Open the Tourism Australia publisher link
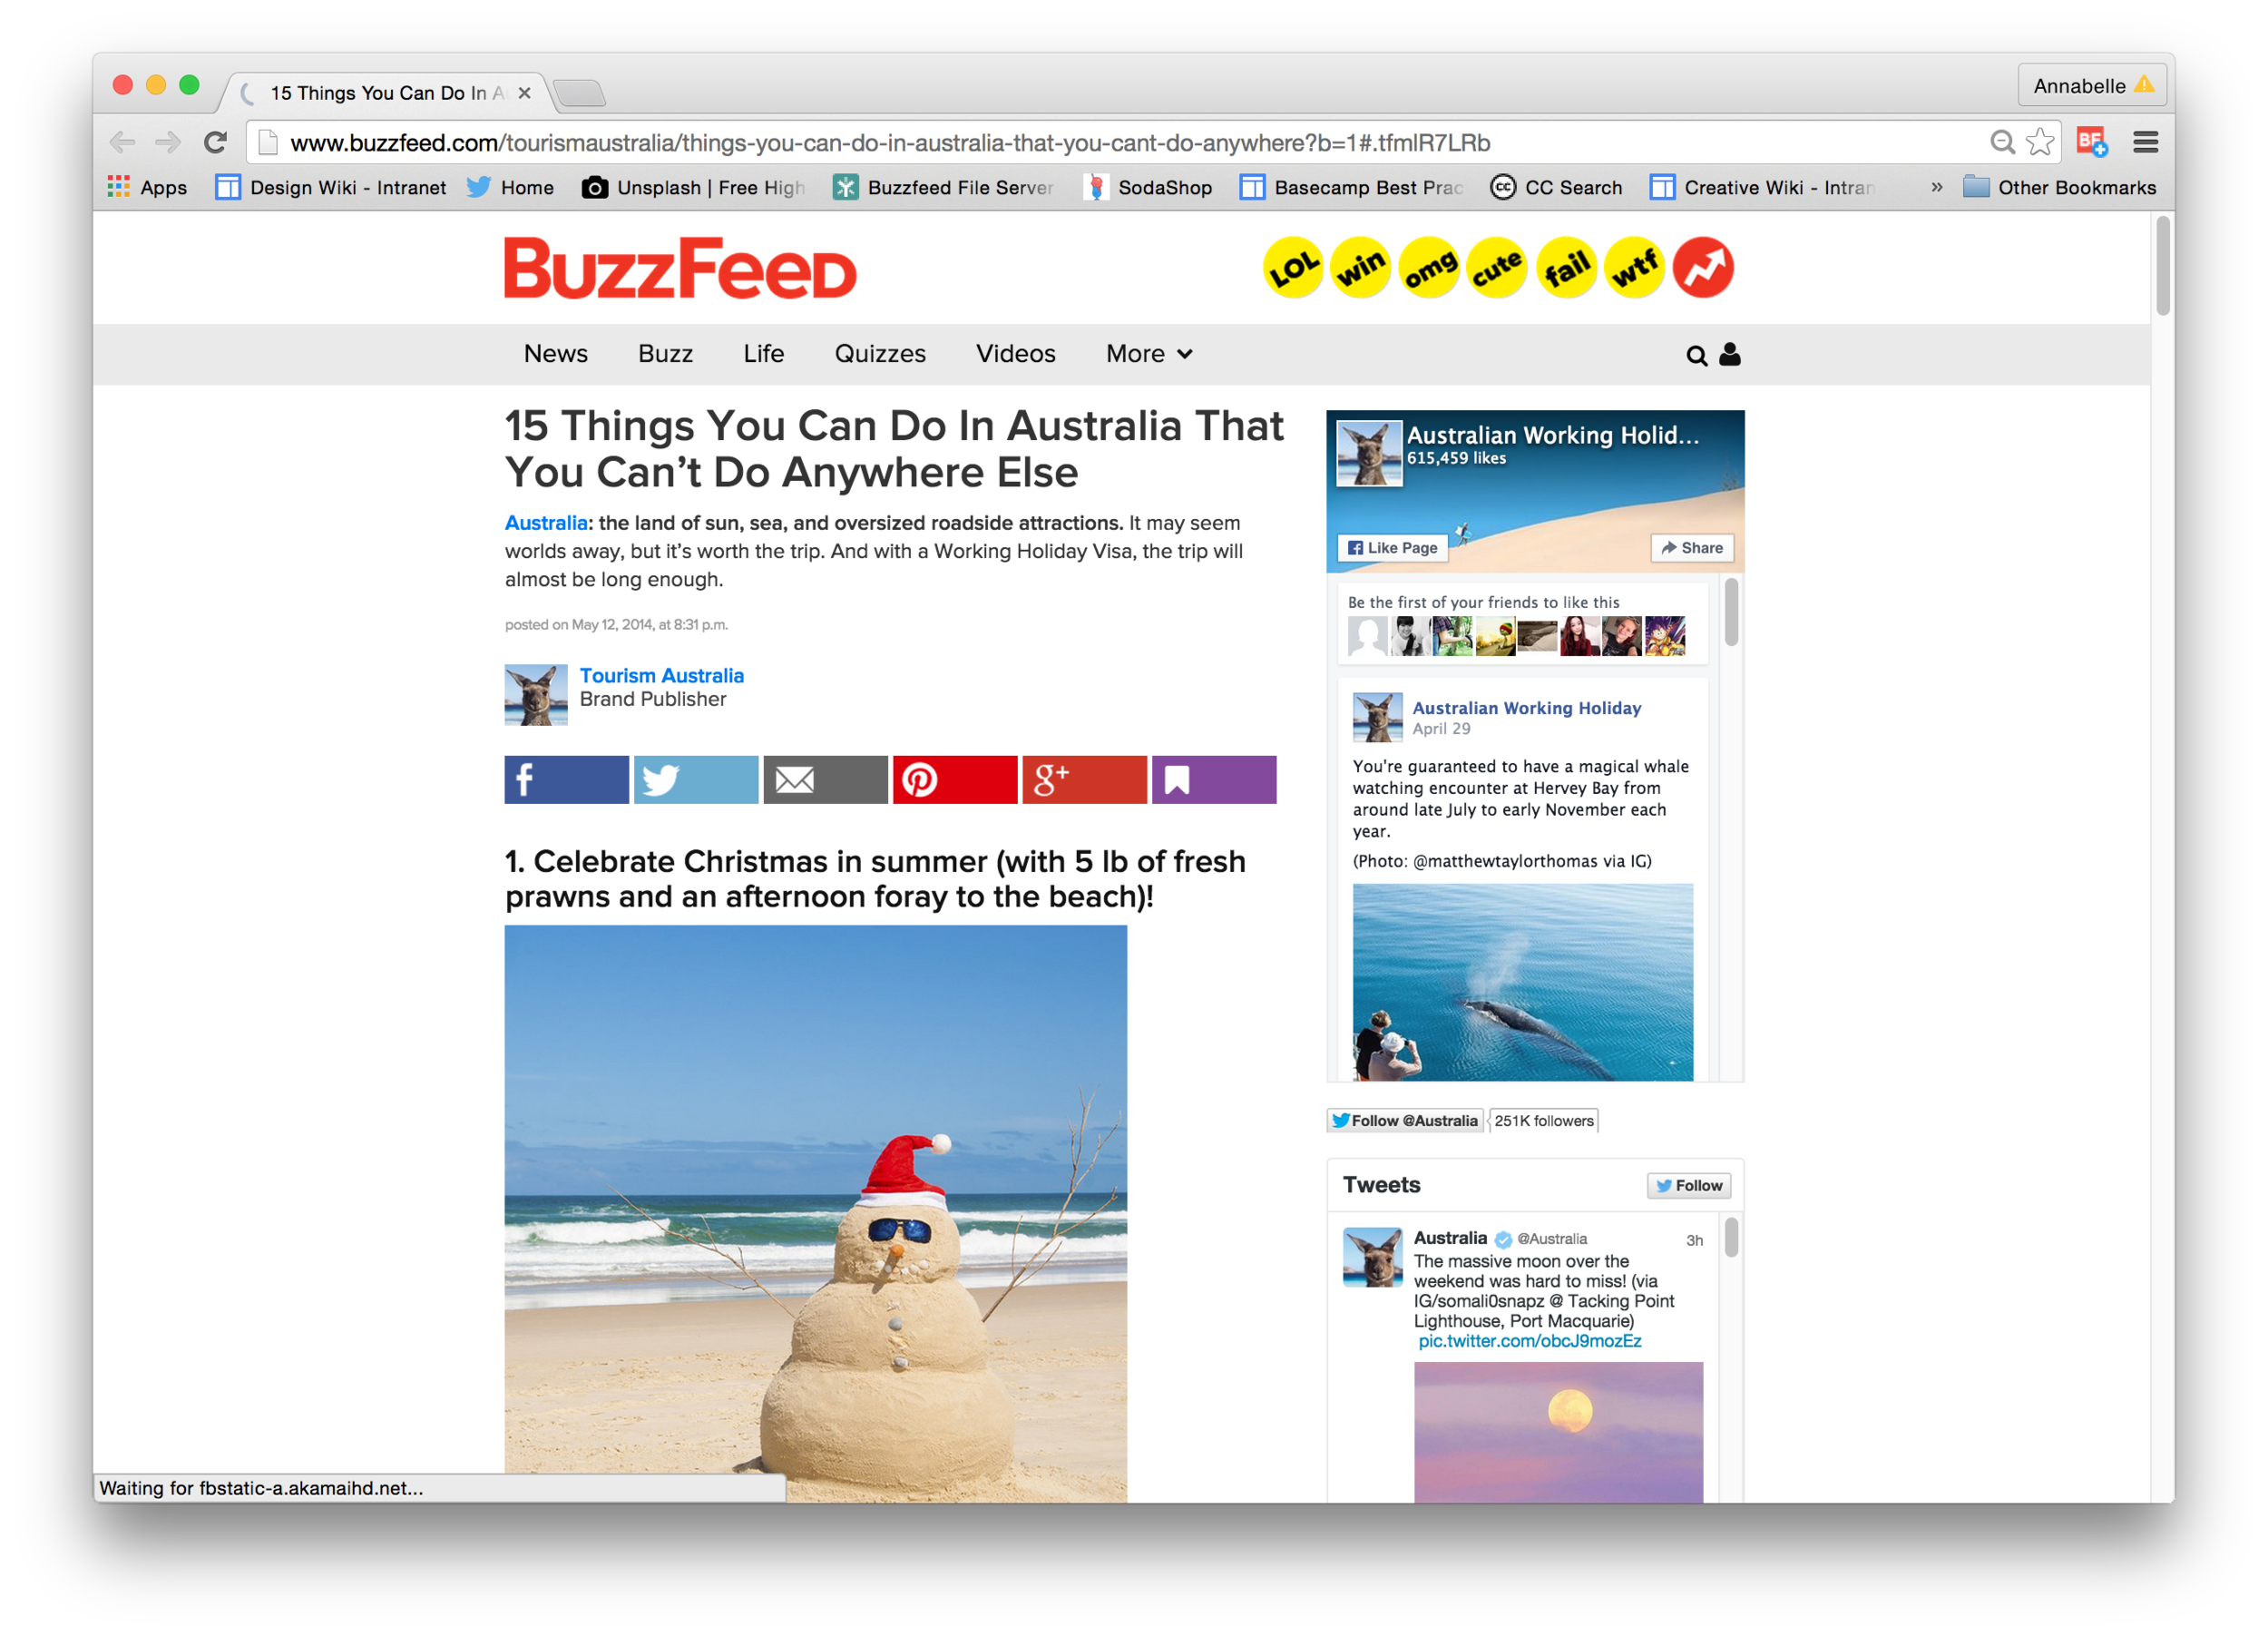This screenshot has width=2268, height=1636. coord(662,676)
